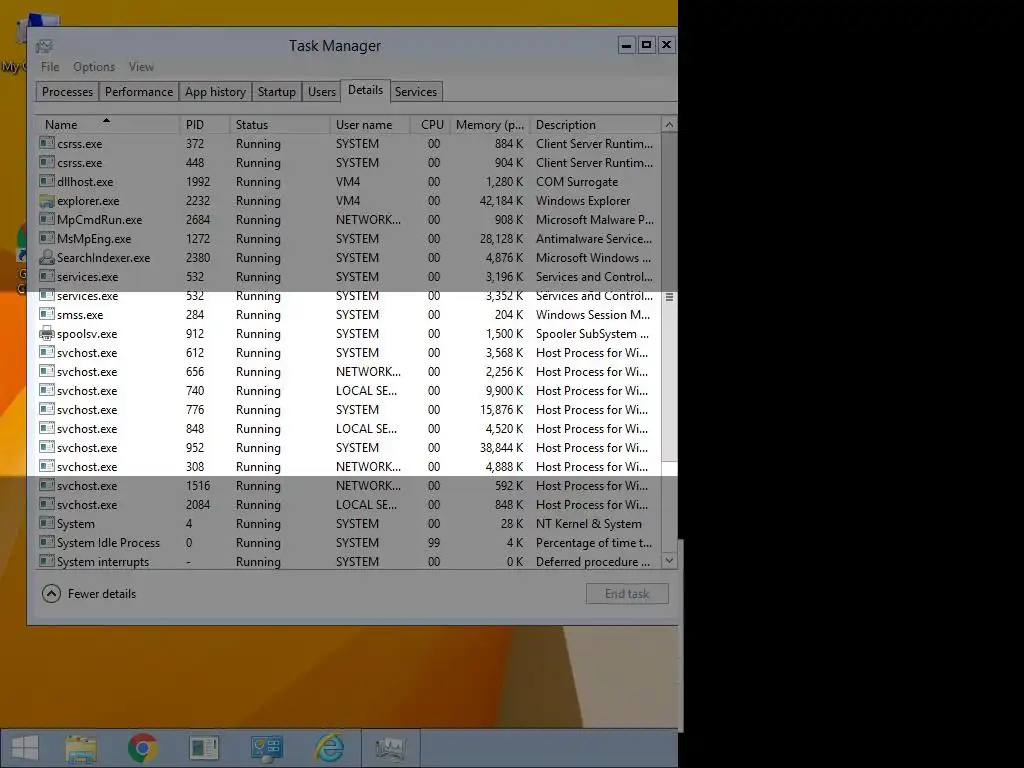Click the icon of svchost.exe PID 2084
Screen dimensions: 1024x768
click(x=46, y=504)
